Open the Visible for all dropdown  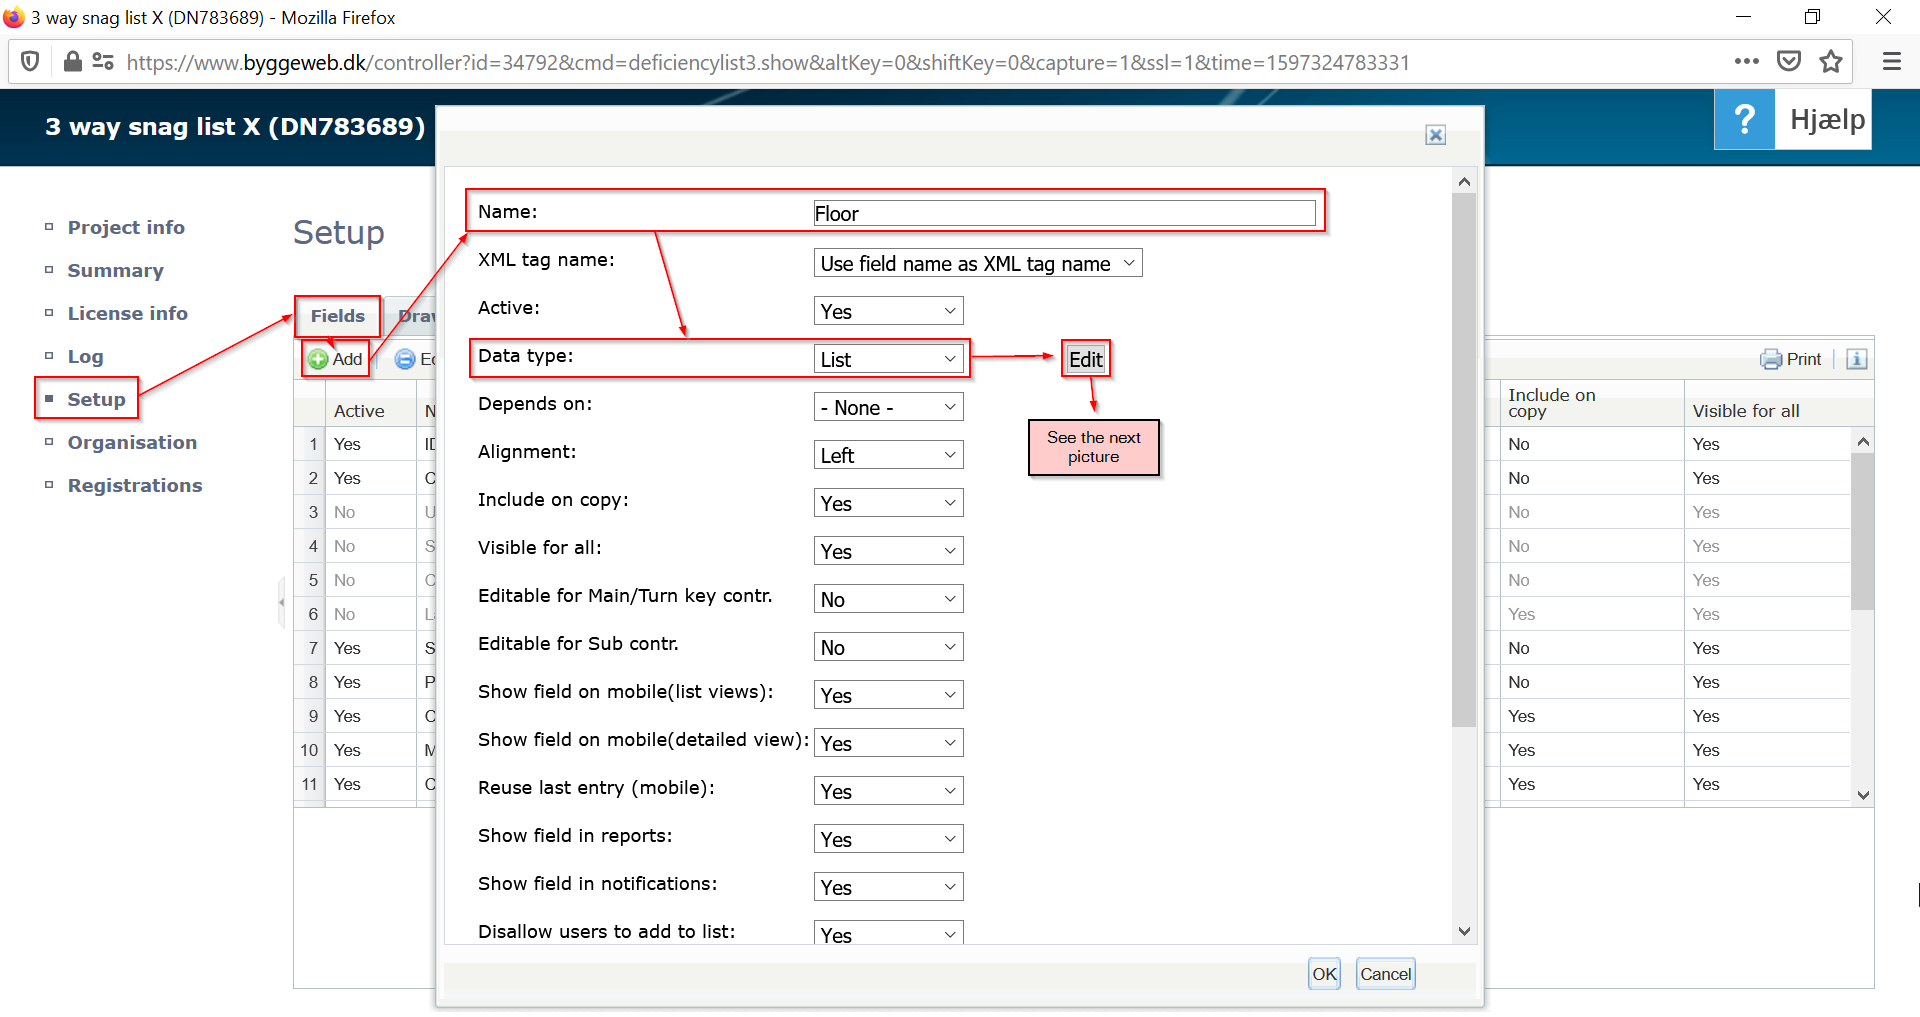(x=888, y=551)
